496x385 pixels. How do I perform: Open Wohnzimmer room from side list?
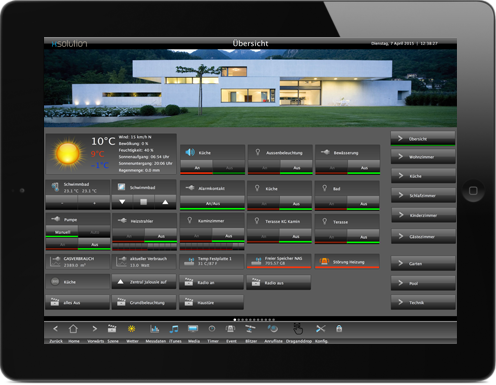(423, 157)
